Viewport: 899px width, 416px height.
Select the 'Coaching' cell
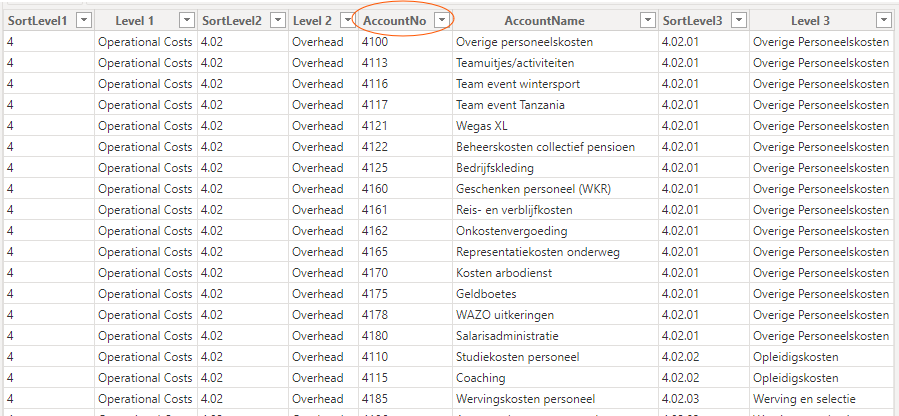(x=555, y=378)
